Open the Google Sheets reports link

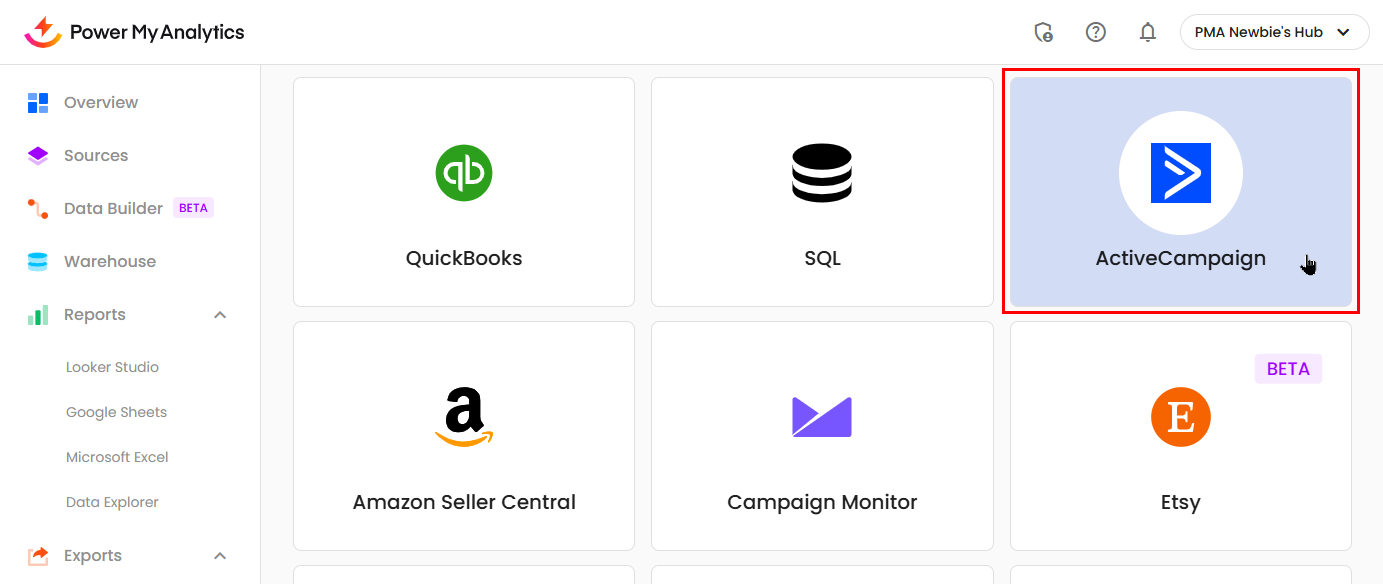[116, 412]
